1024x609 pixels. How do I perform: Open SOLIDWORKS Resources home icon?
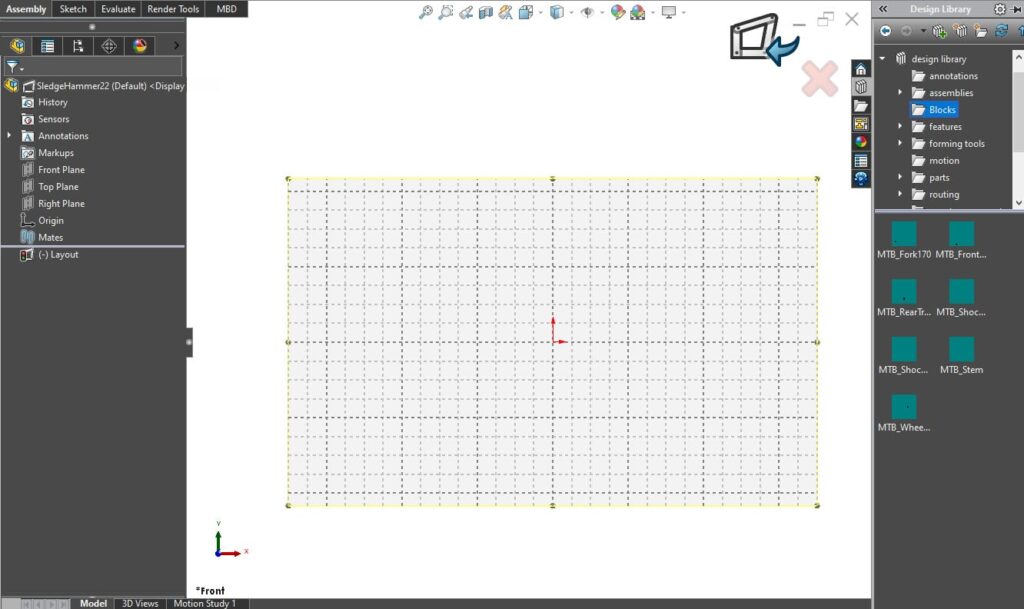(860, 70)
